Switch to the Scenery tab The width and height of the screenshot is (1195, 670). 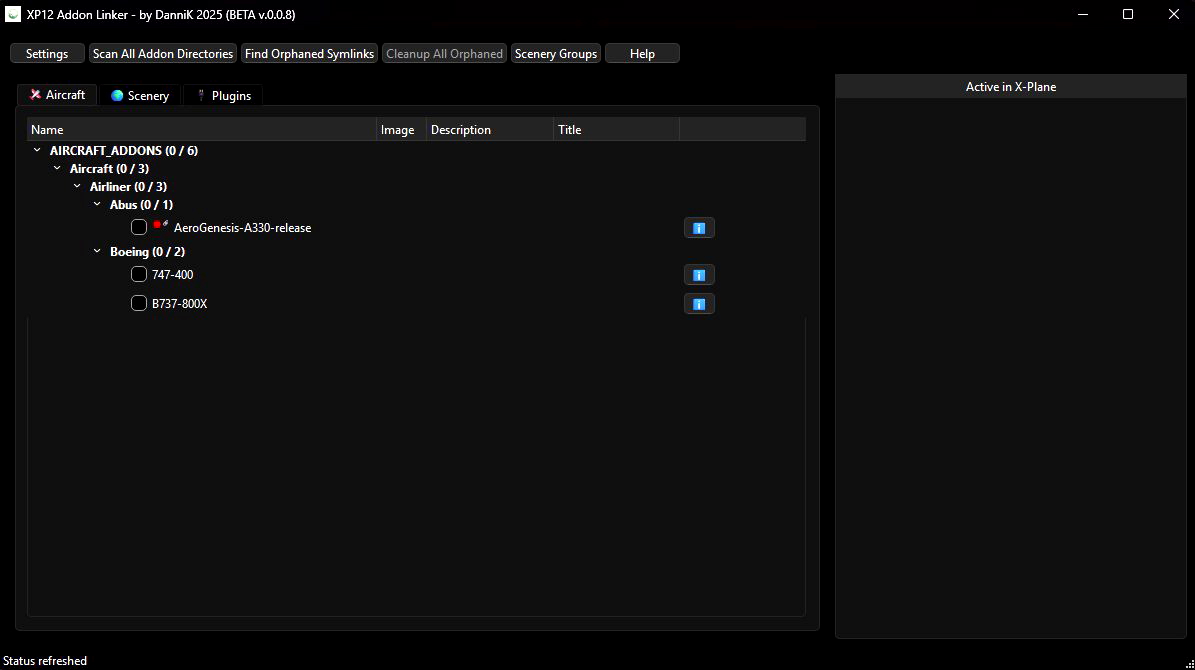(x=140, y=94)
